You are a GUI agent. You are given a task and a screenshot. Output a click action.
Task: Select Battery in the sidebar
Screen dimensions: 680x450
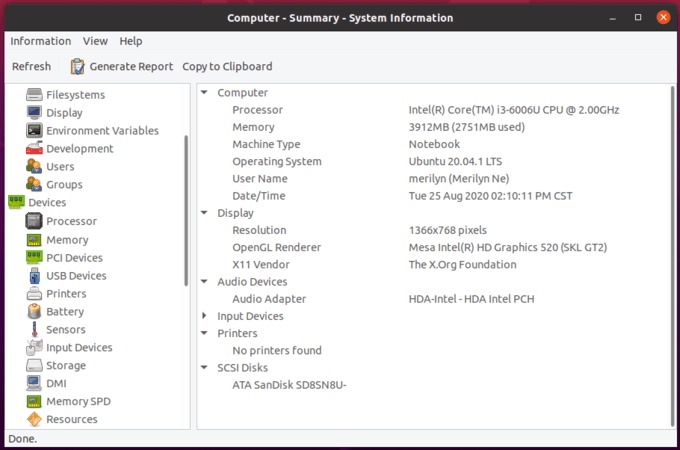(x=65, y=312)
